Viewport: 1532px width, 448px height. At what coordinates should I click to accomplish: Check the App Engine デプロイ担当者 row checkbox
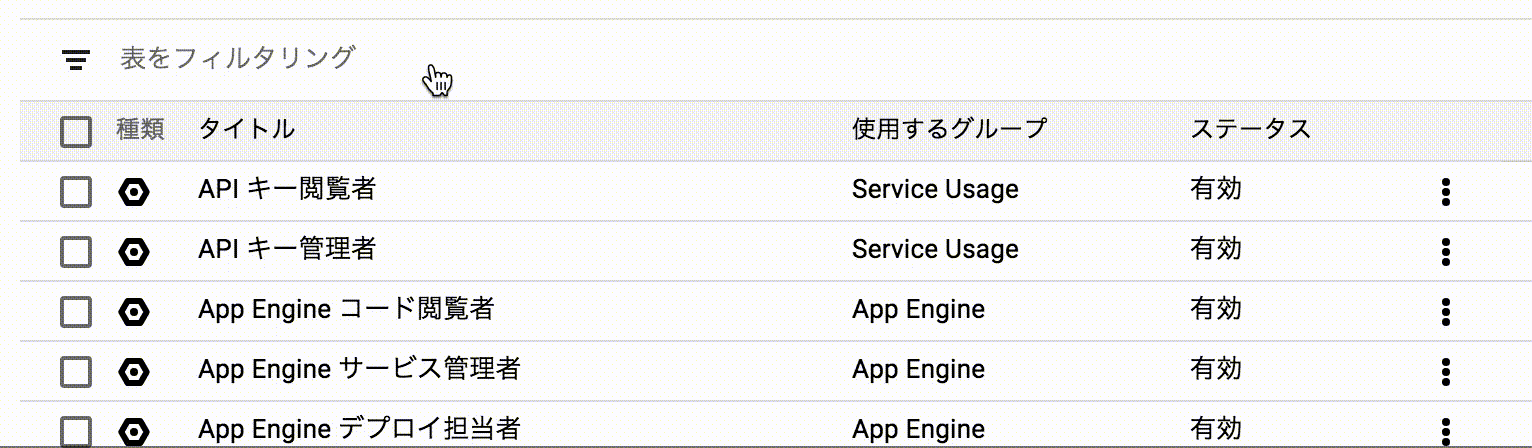(76, 431)
